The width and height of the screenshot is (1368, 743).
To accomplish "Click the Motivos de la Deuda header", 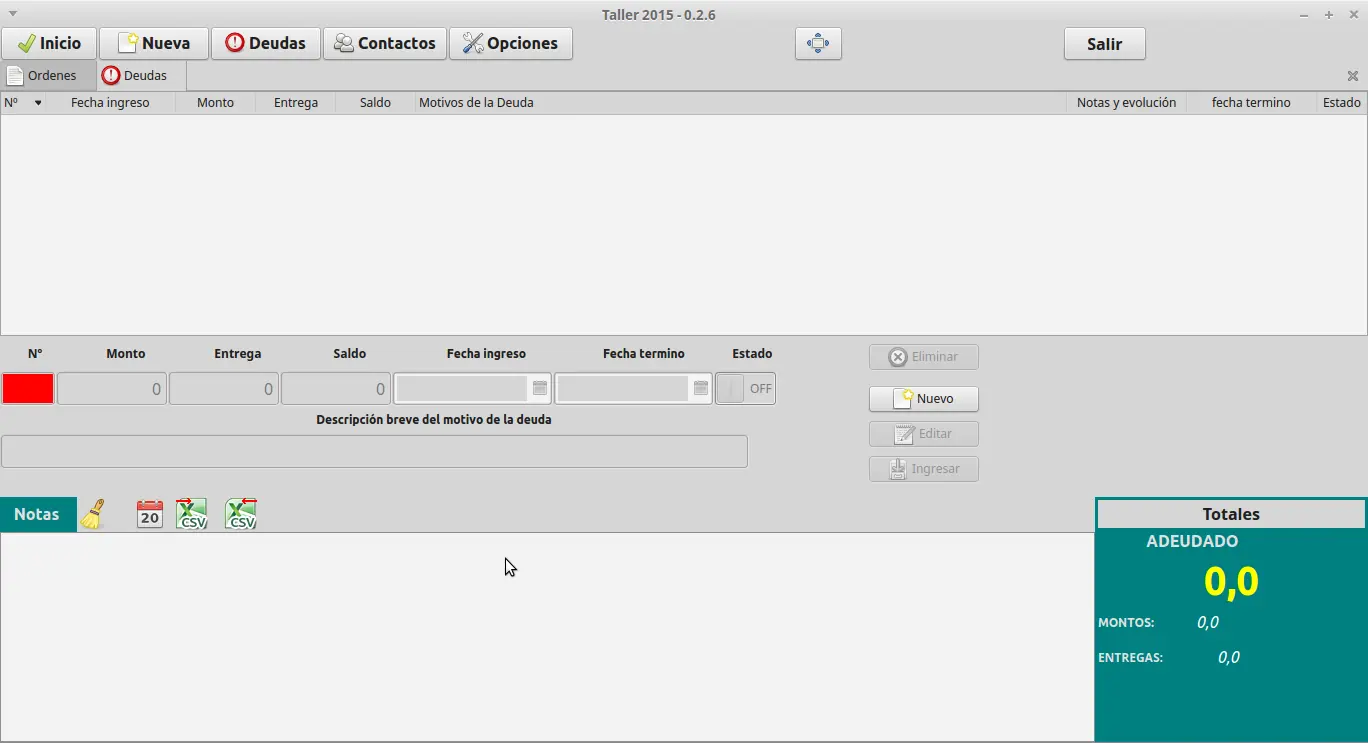I will 740,103.
